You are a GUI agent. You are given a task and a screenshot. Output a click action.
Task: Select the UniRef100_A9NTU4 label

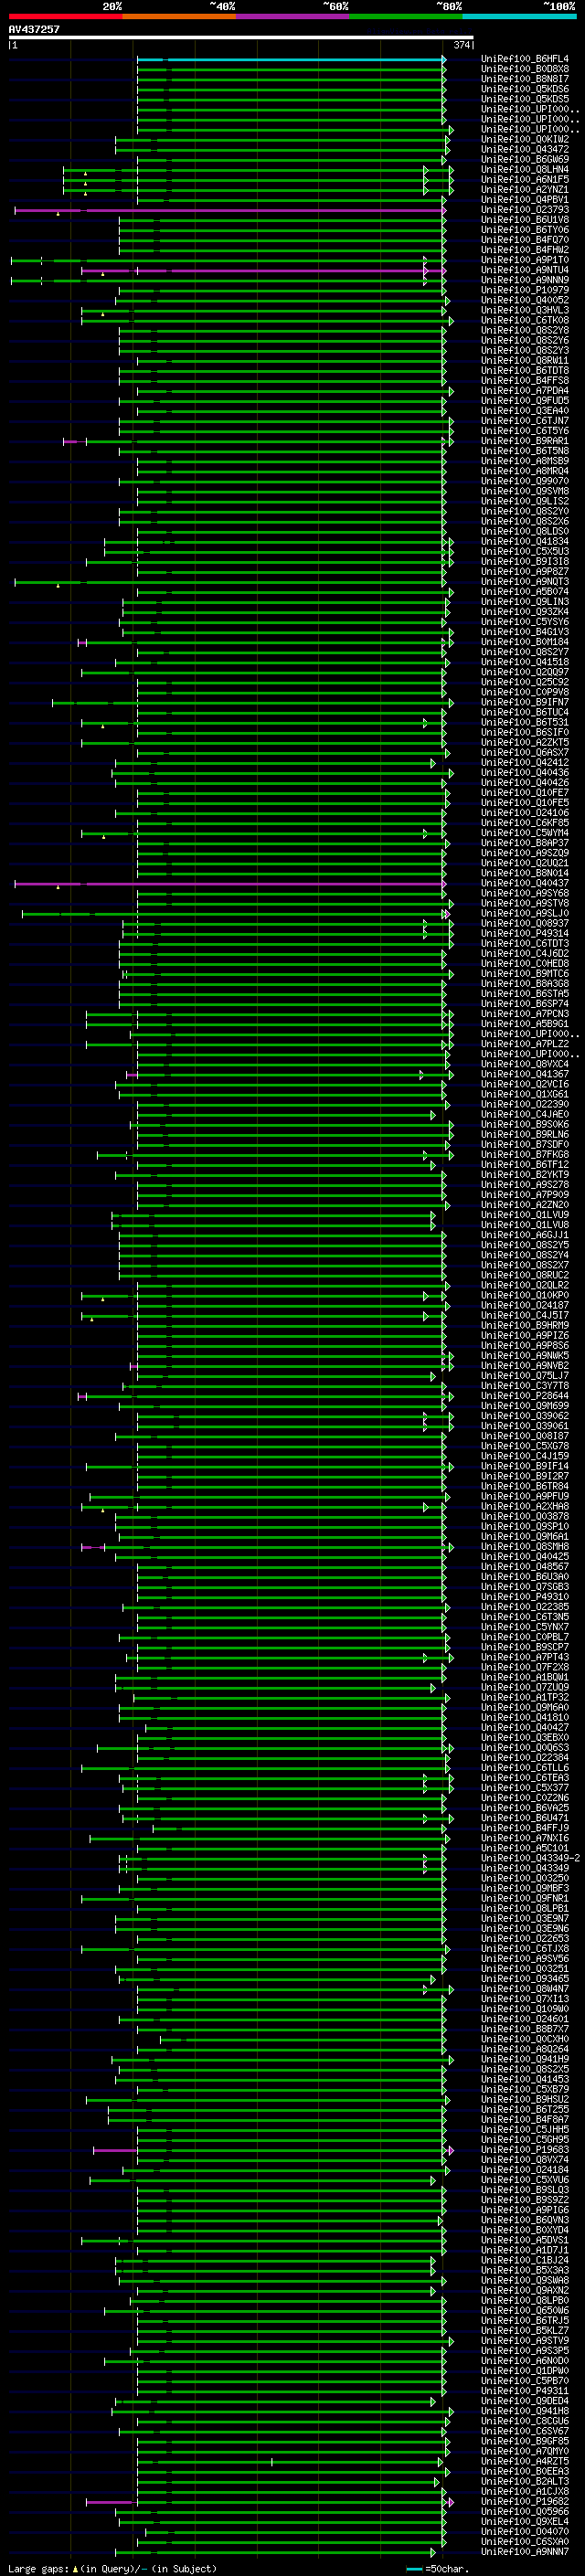coord(524,270)
